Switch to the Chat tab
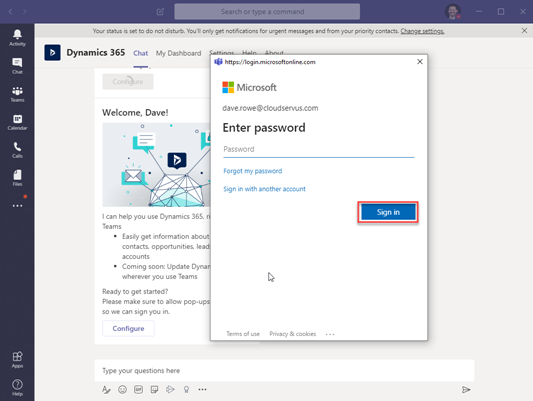The image size is (533, 401). 140,53
